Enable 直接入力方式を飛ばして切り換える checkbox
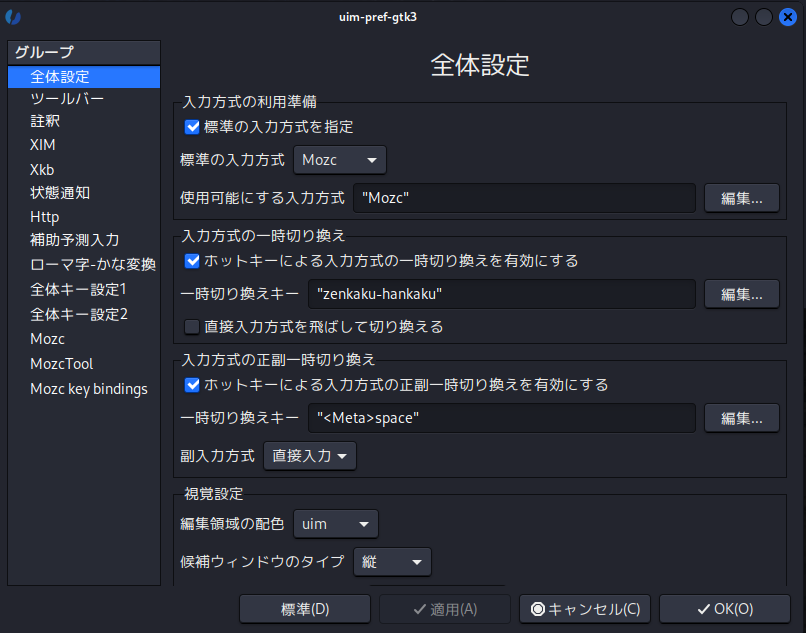This screenshot has width=806, height=633. pyautogui.click(x=192, y=327)
